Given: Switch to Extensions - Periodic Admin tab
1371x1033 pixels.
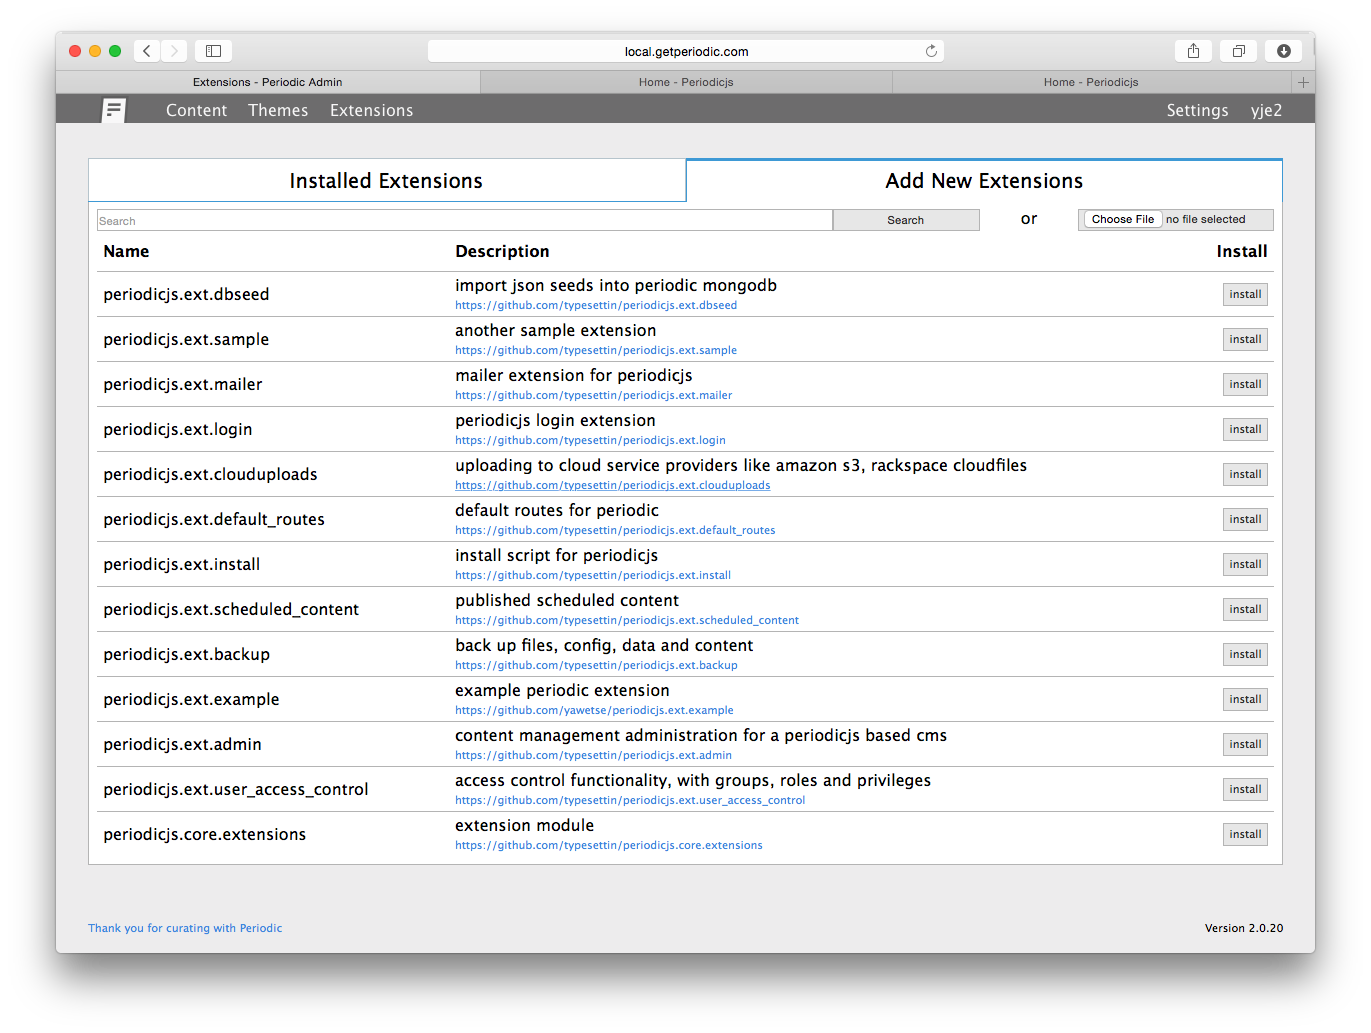Looking at the screenshot, I should pyautogui.click(x=268, y=82).
